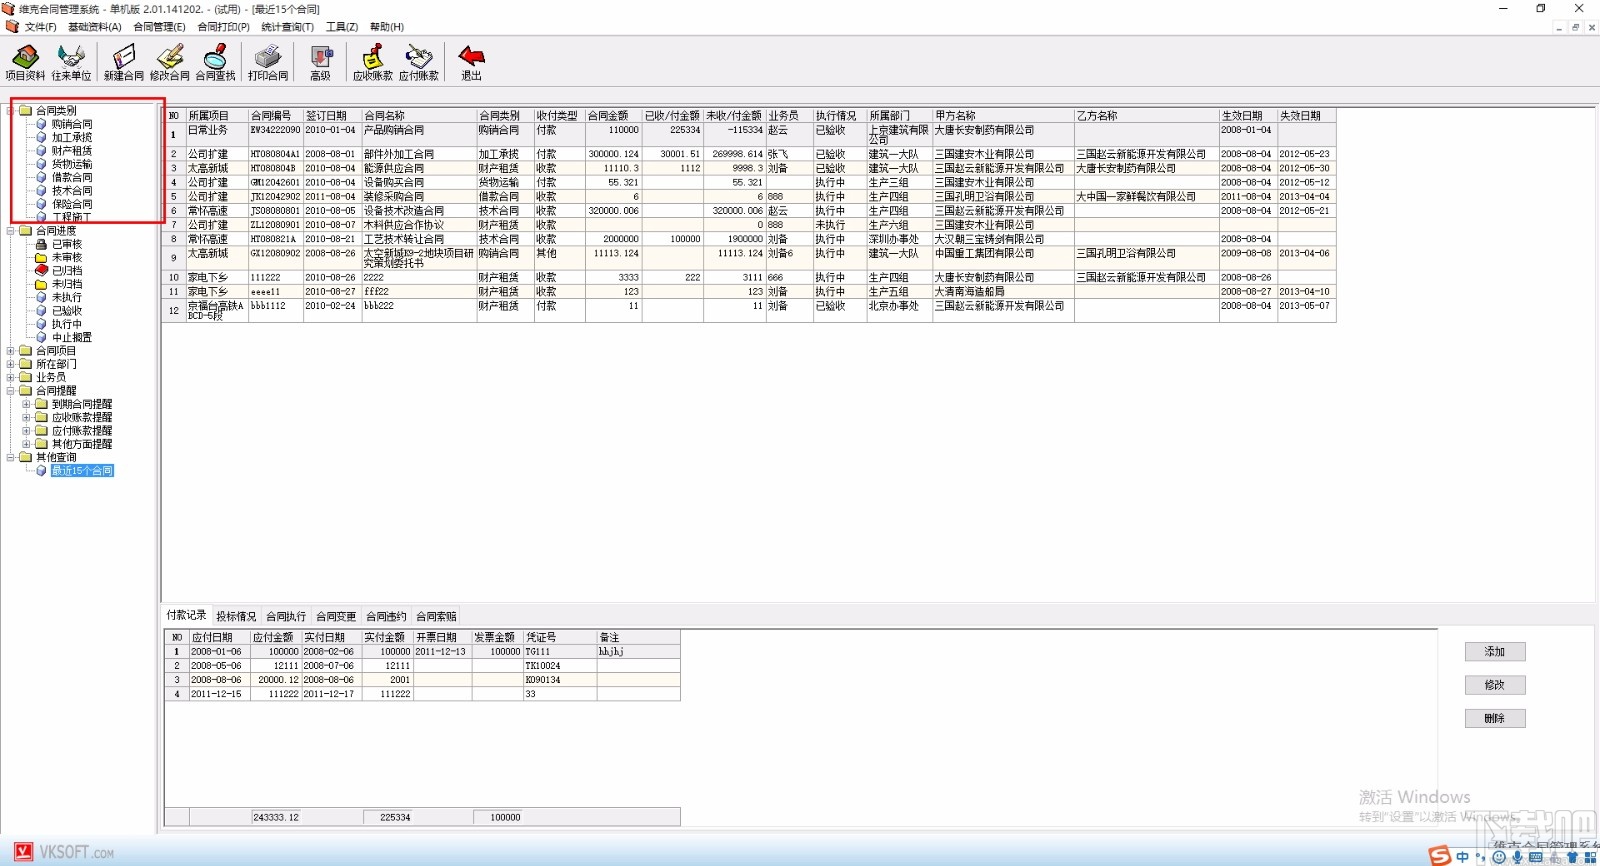Open the 基础资料(A) menu
This screenshot has width=1600, height=866.
click(95, 27)
